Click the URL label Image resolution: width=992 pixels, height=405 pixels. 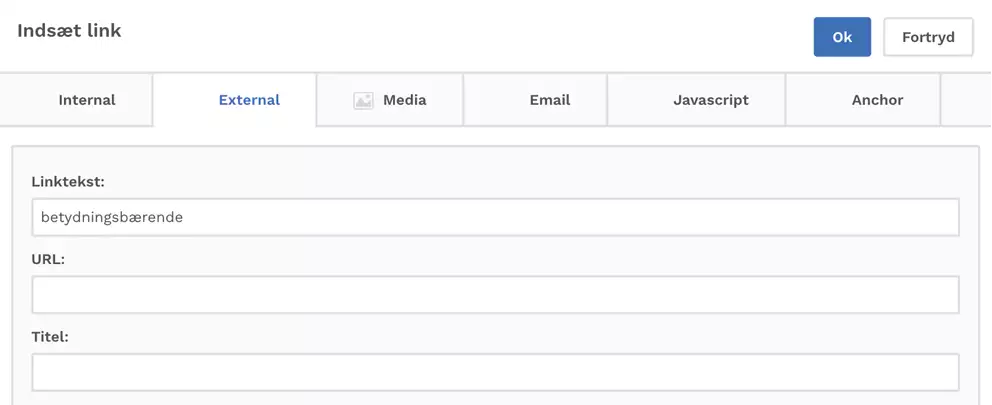[x=49, y=259]
